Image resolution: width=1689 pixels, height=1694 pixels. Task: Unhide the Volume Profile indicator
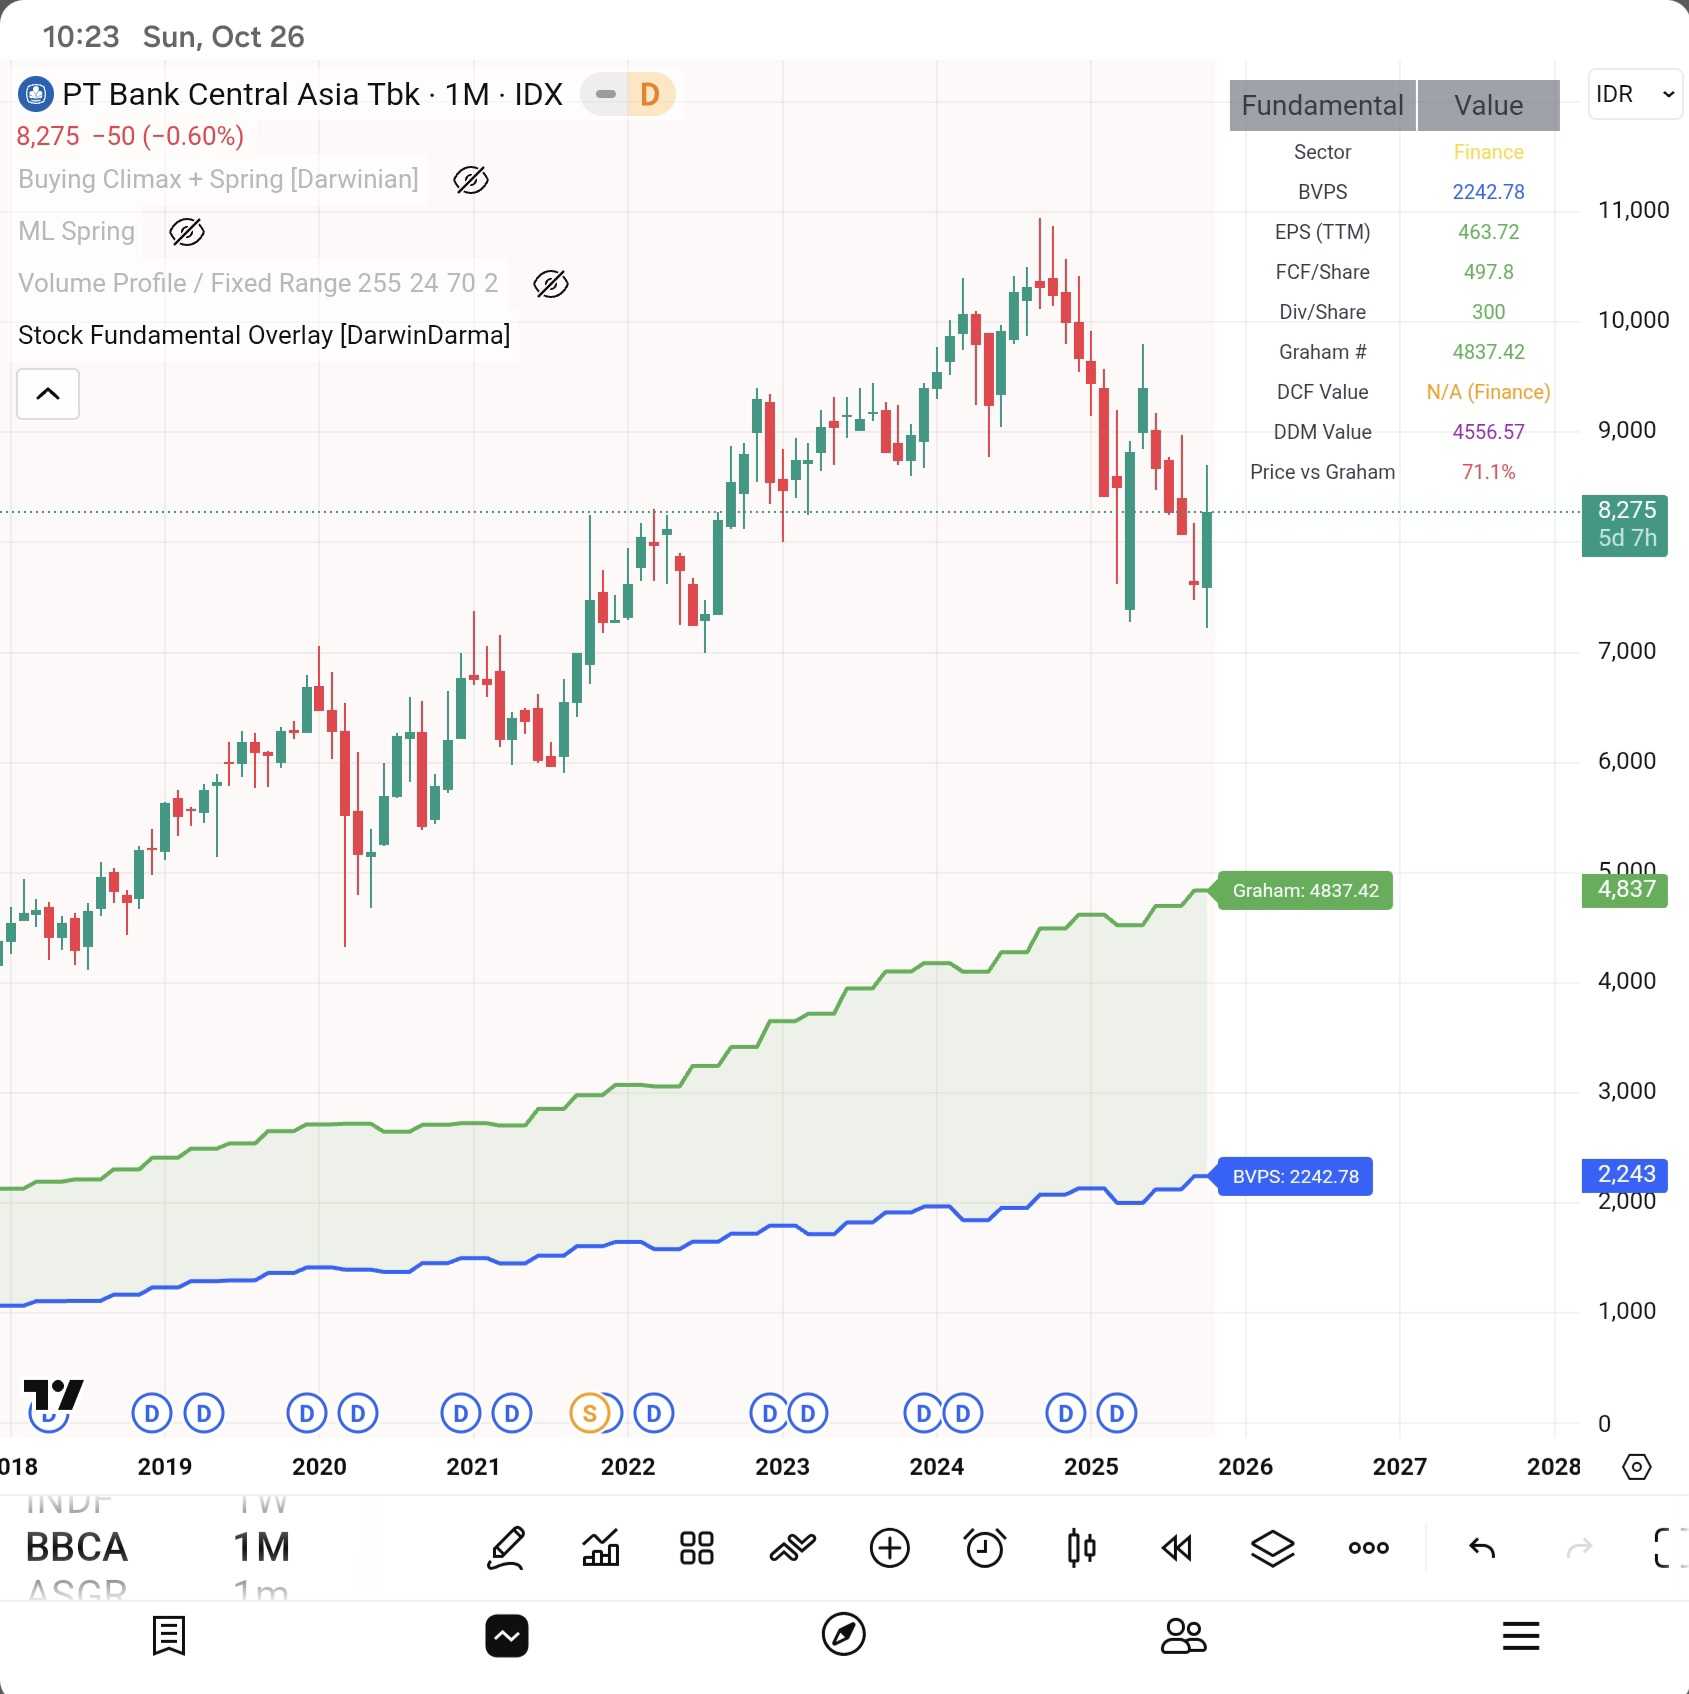(550, 284)
